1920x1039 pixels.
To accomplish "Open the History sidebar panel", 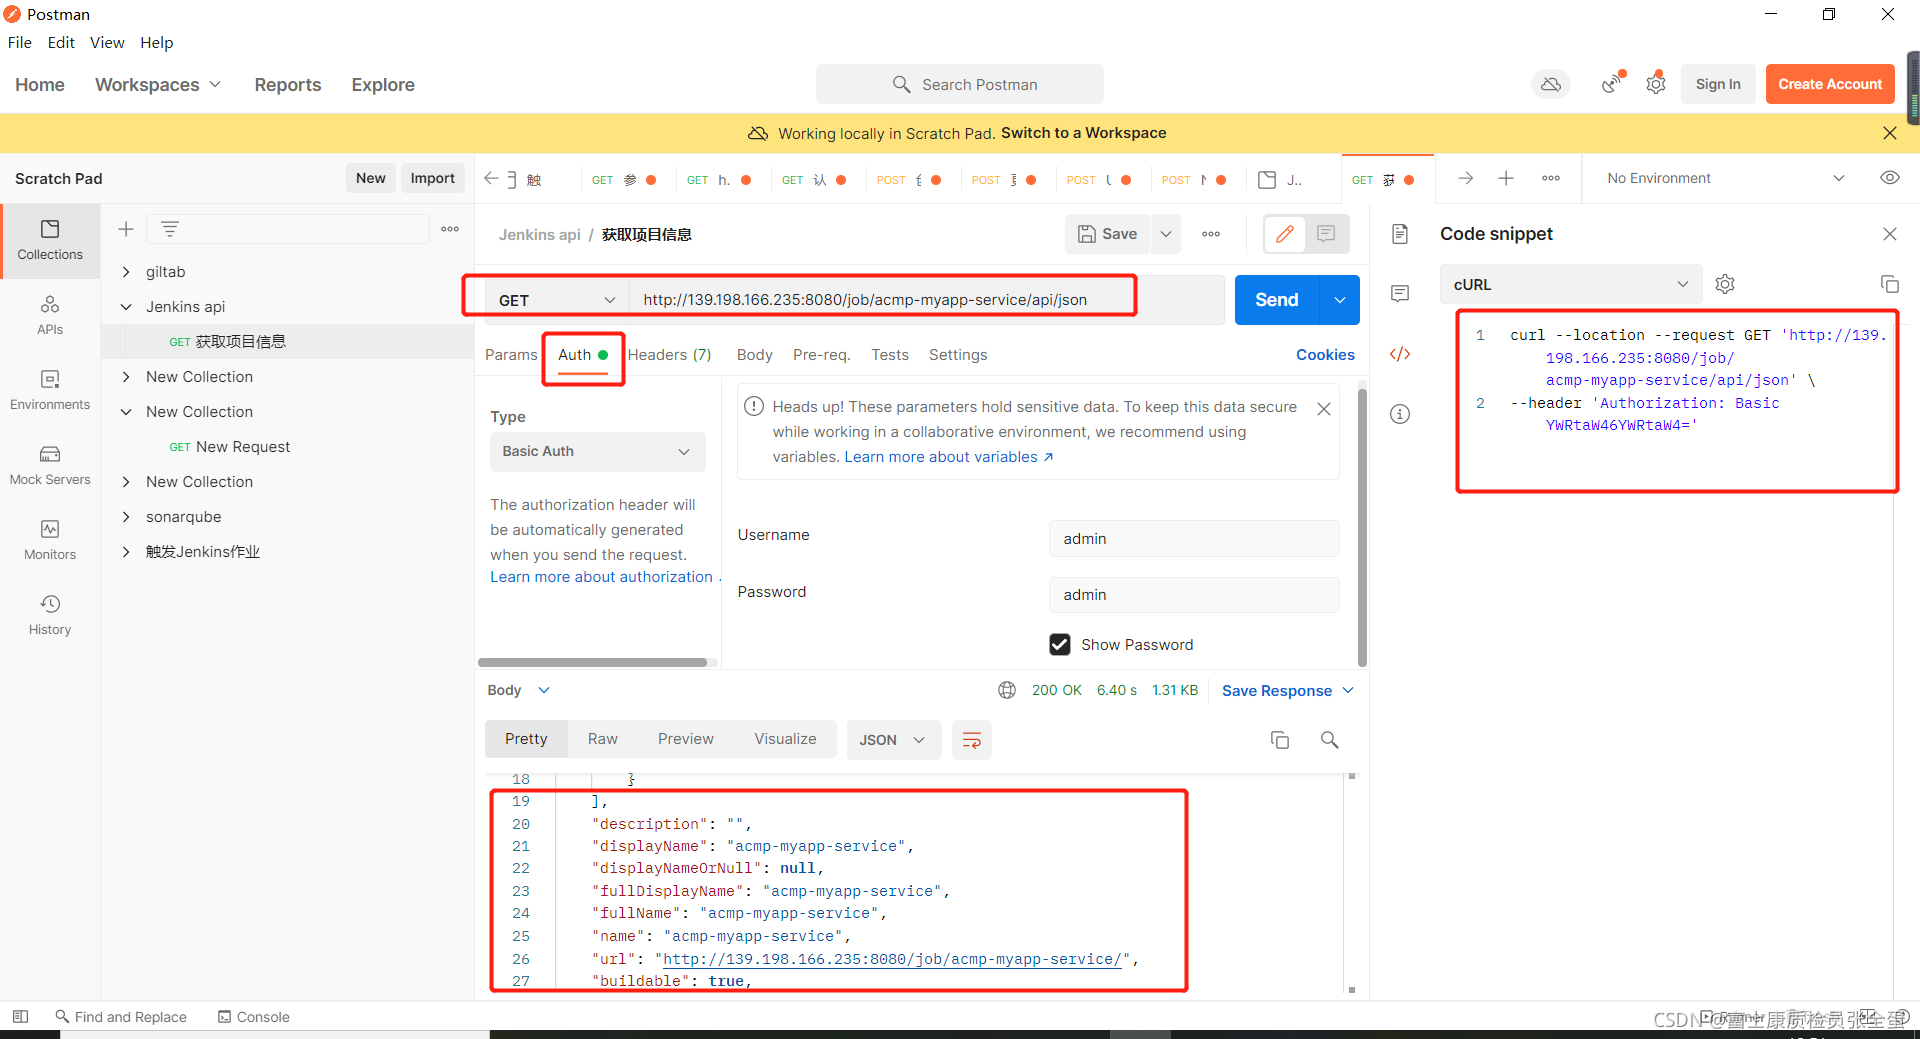I will 49,613.
